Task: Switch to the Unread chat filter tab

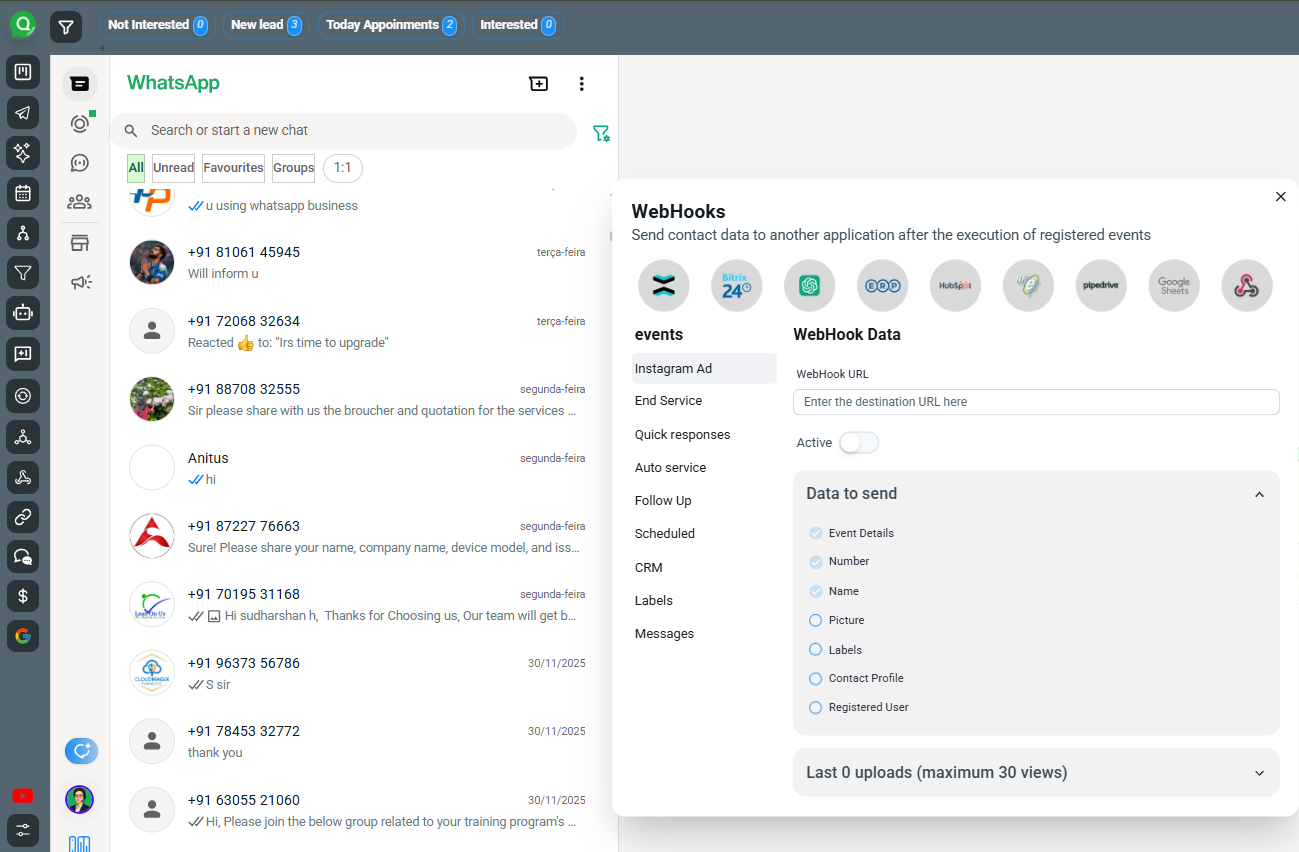Action: click(x=172, y=168)
